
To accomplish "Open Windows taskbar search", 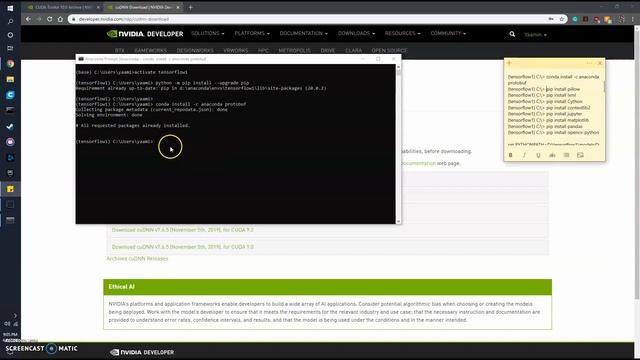I will [10, 21].
